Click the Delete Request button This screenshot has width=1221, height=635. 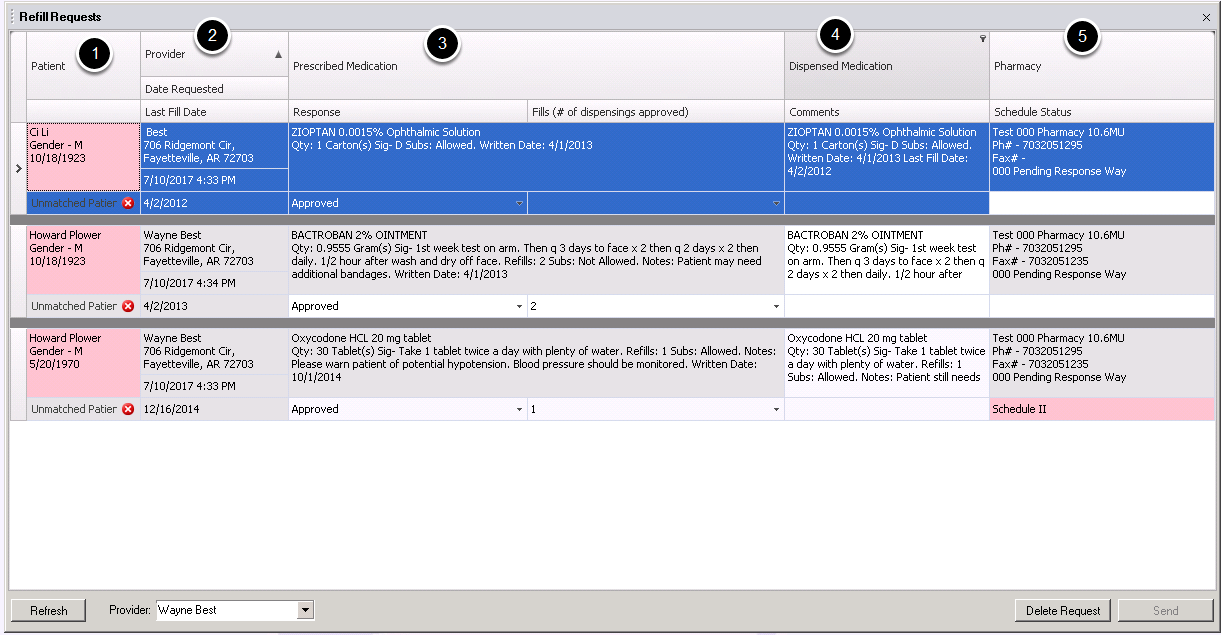[1062, 610]
